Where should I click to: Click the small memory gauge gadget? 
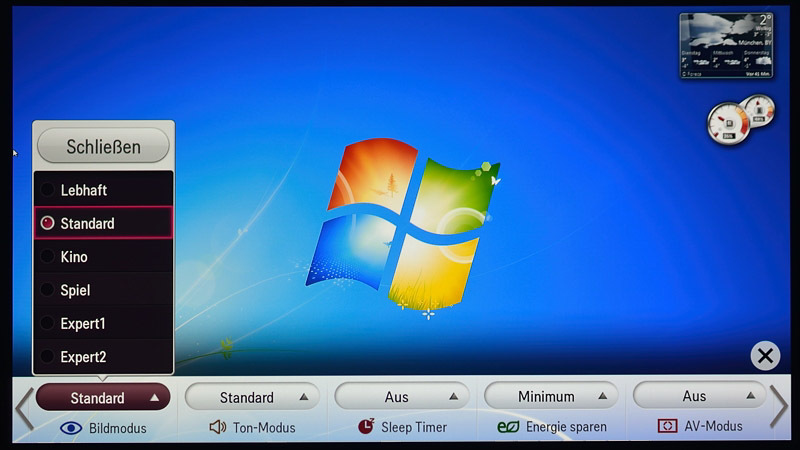(x=759, y=110)
